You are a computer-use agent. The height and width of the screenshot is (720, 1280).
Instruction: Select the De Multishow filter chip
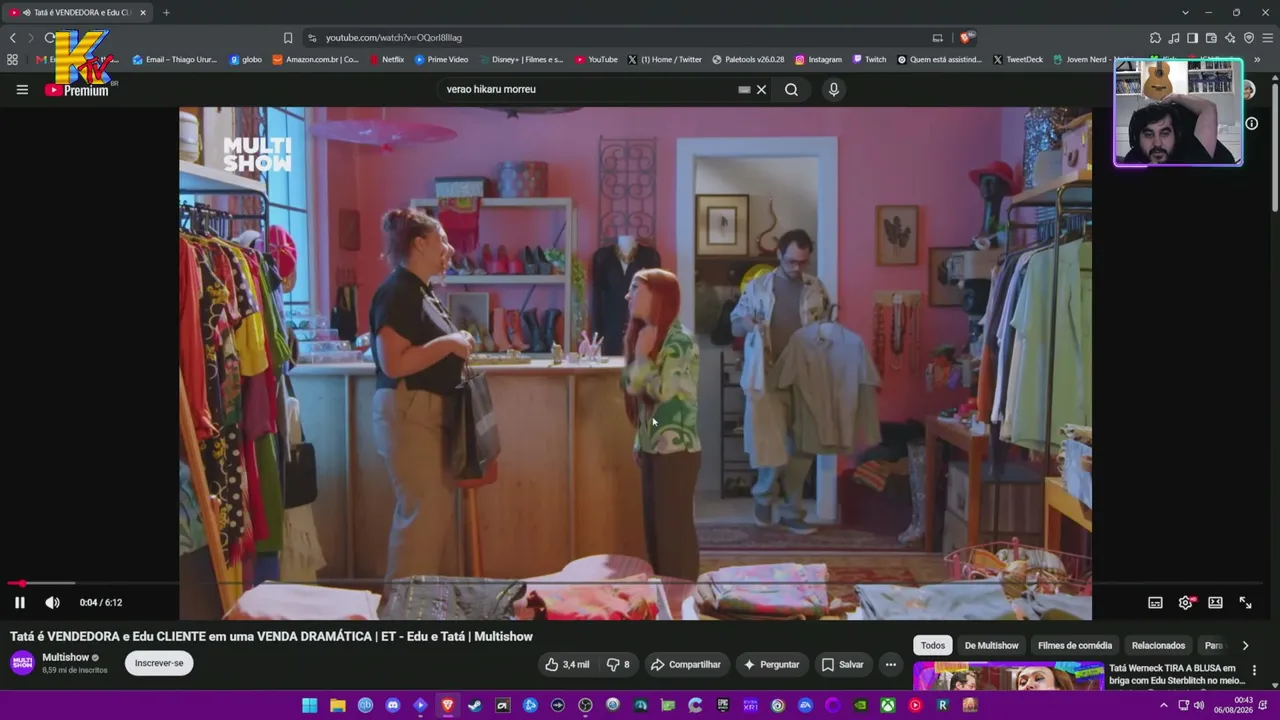[991, 645]
